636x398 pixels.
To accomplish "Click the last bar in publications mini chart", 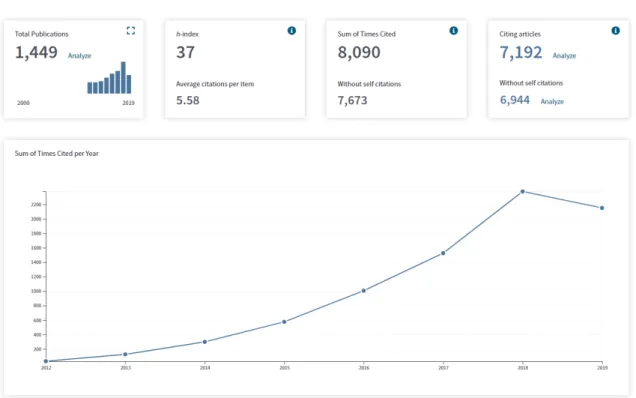I will point(129,84).
